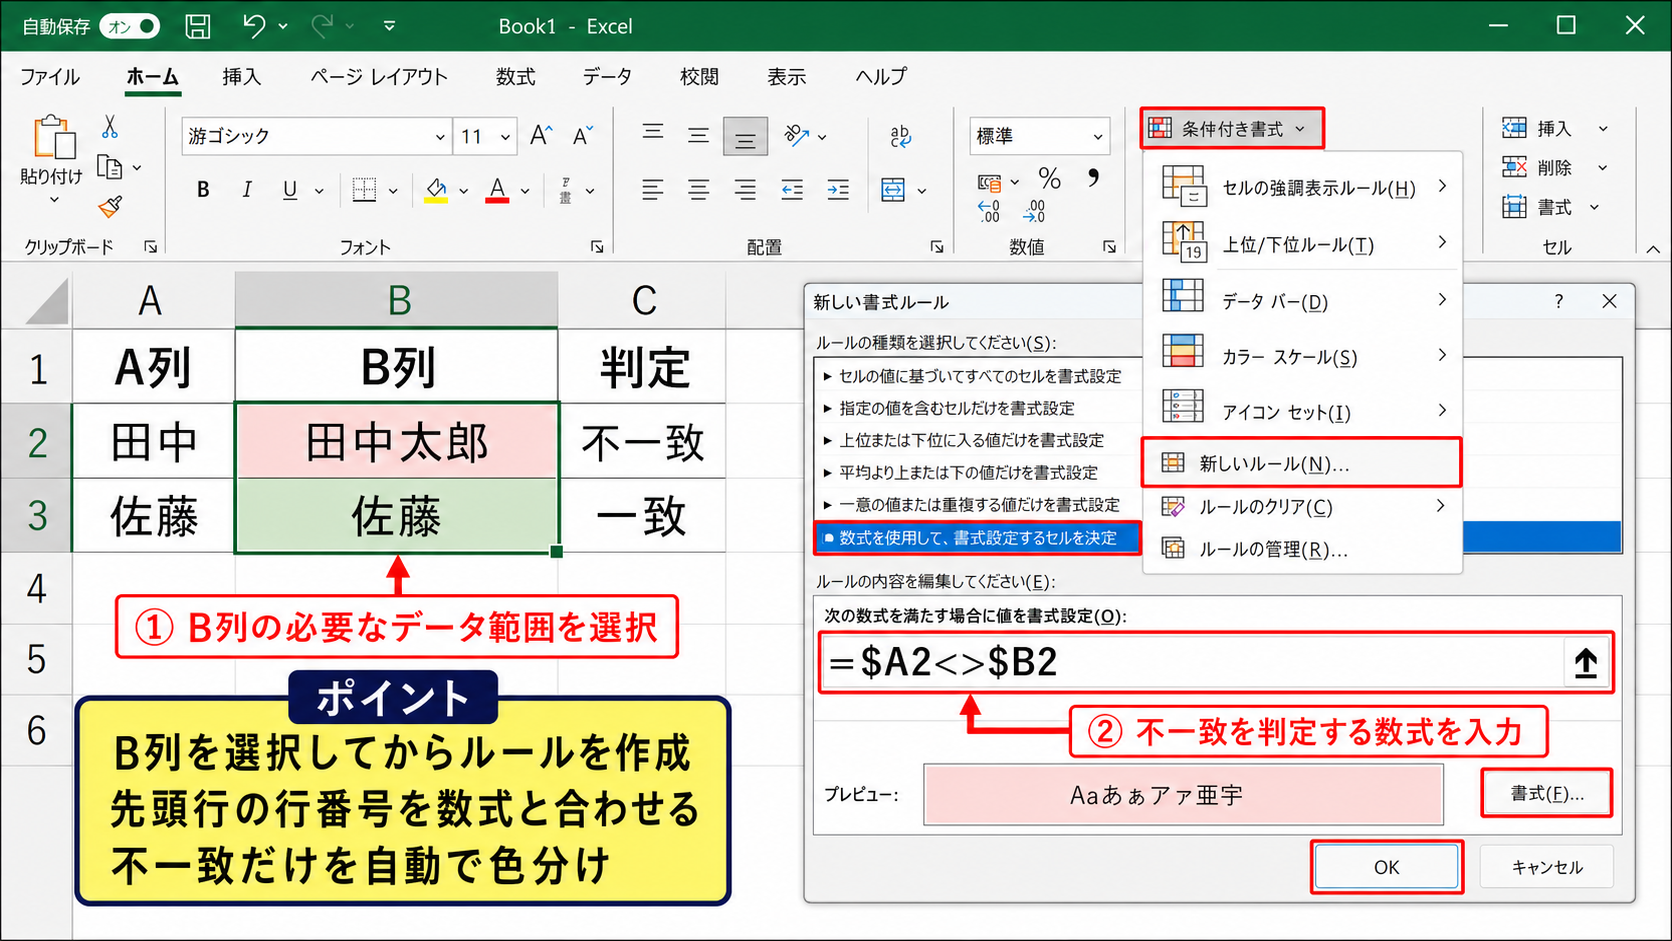Click the text orientation icon
The image size is (1672, 941).
click(797, 135)
